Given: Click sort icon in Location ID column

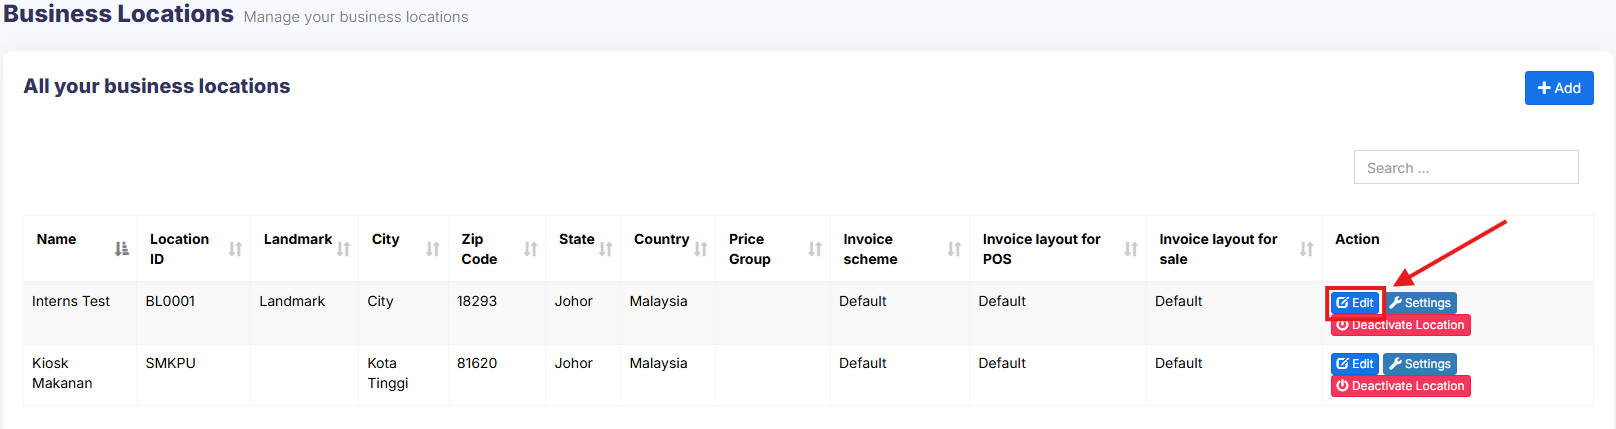Looking at the screenshot, I should click(x=235, y=249).
